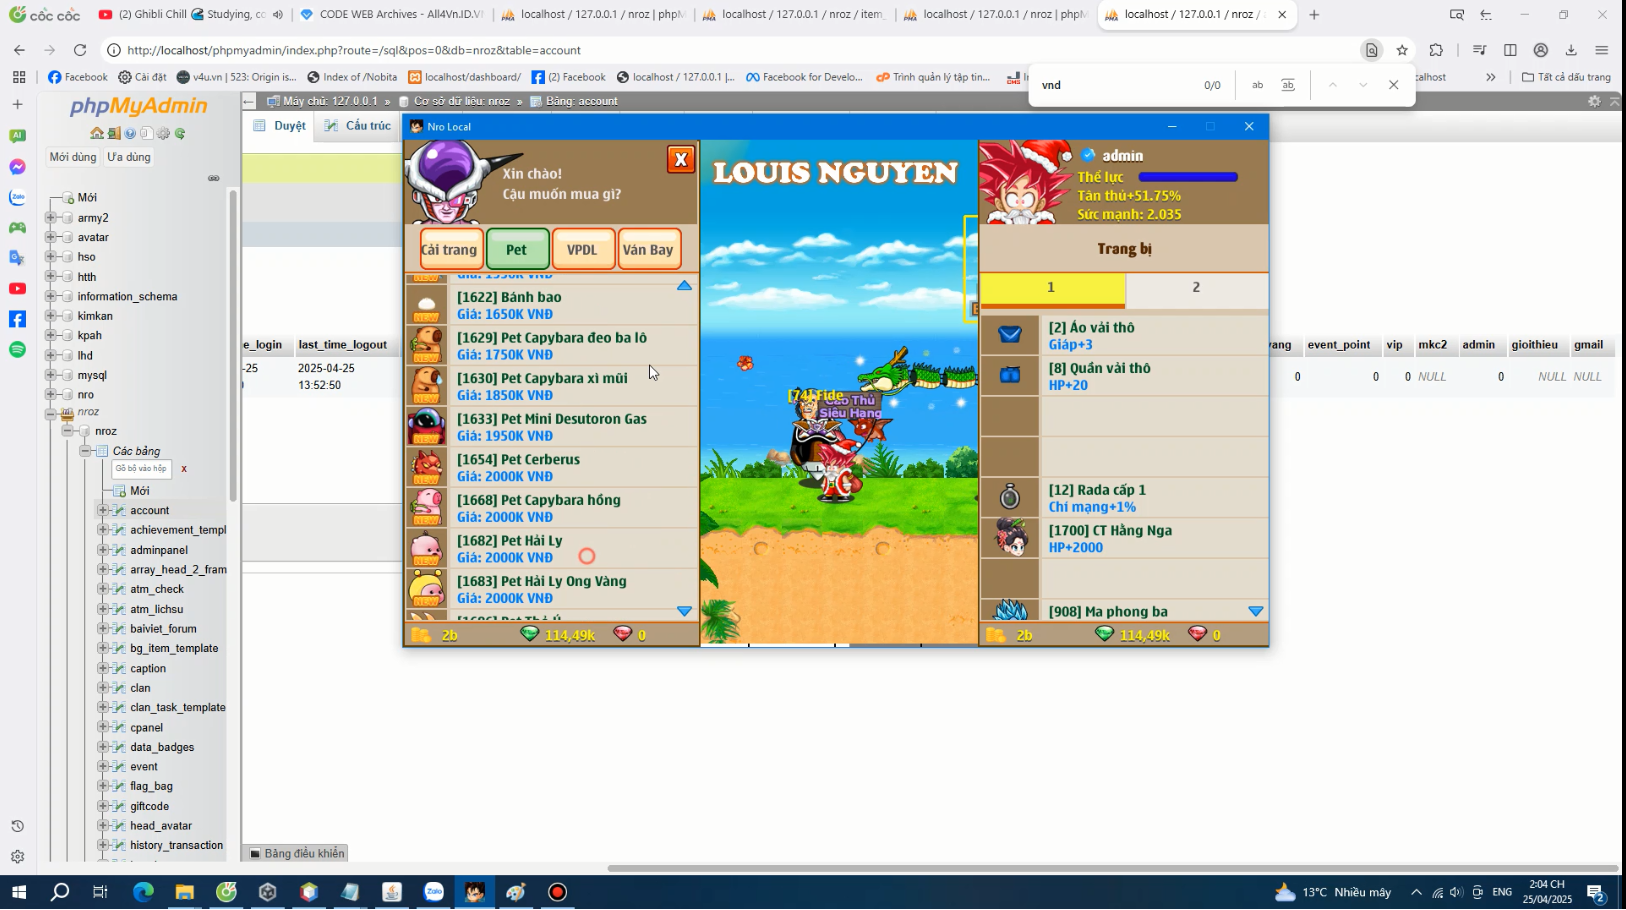Click the horizontal scrollbar at page bottom
Image resolution: width=1626 pixels, height=910 pixels.
[1112, 868]
